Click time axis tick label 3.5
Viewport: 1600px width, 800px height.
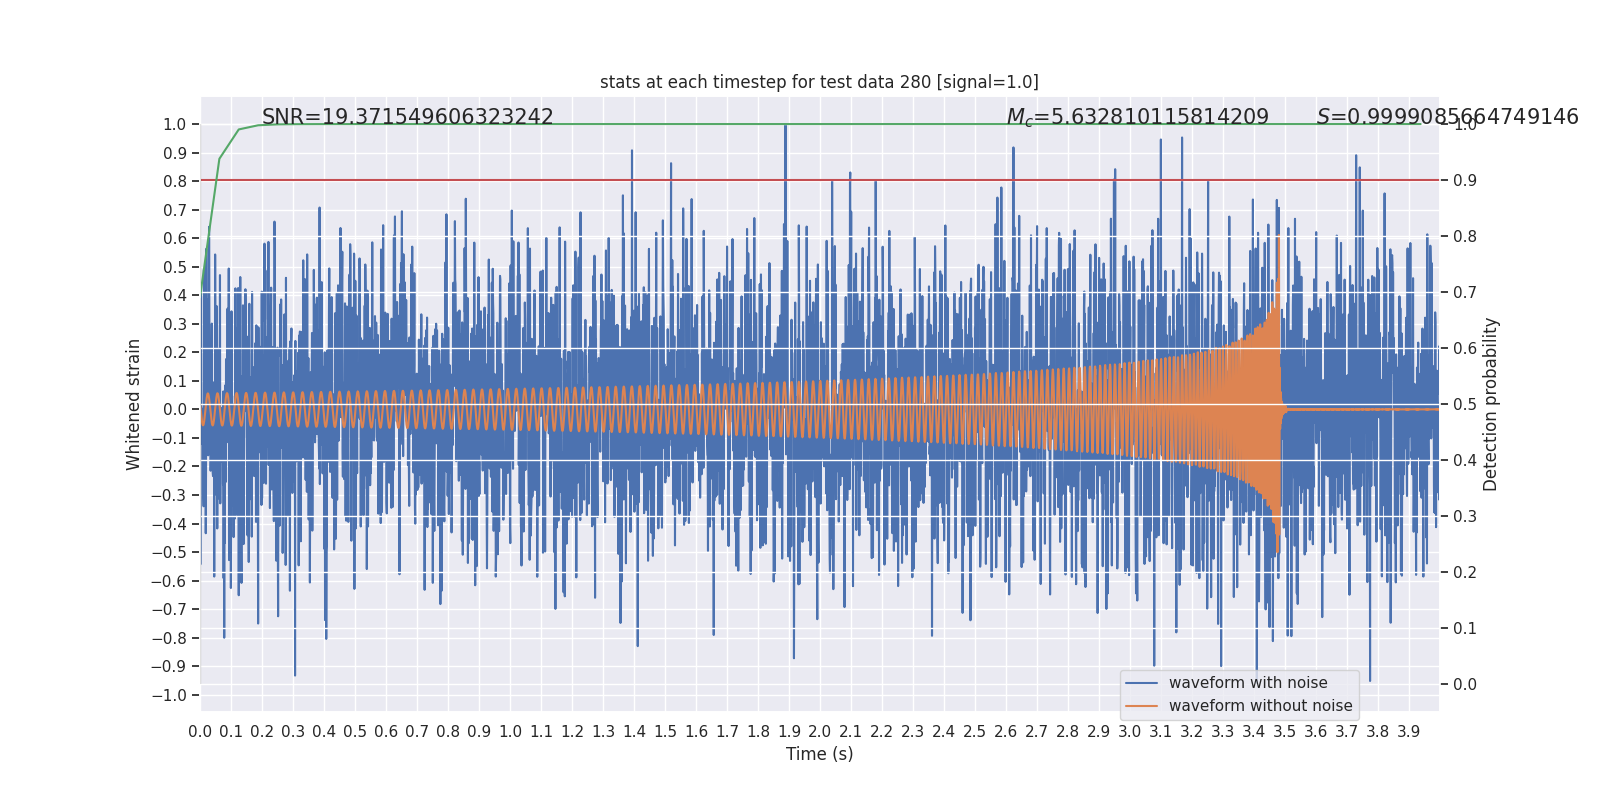coord(1285,731)
